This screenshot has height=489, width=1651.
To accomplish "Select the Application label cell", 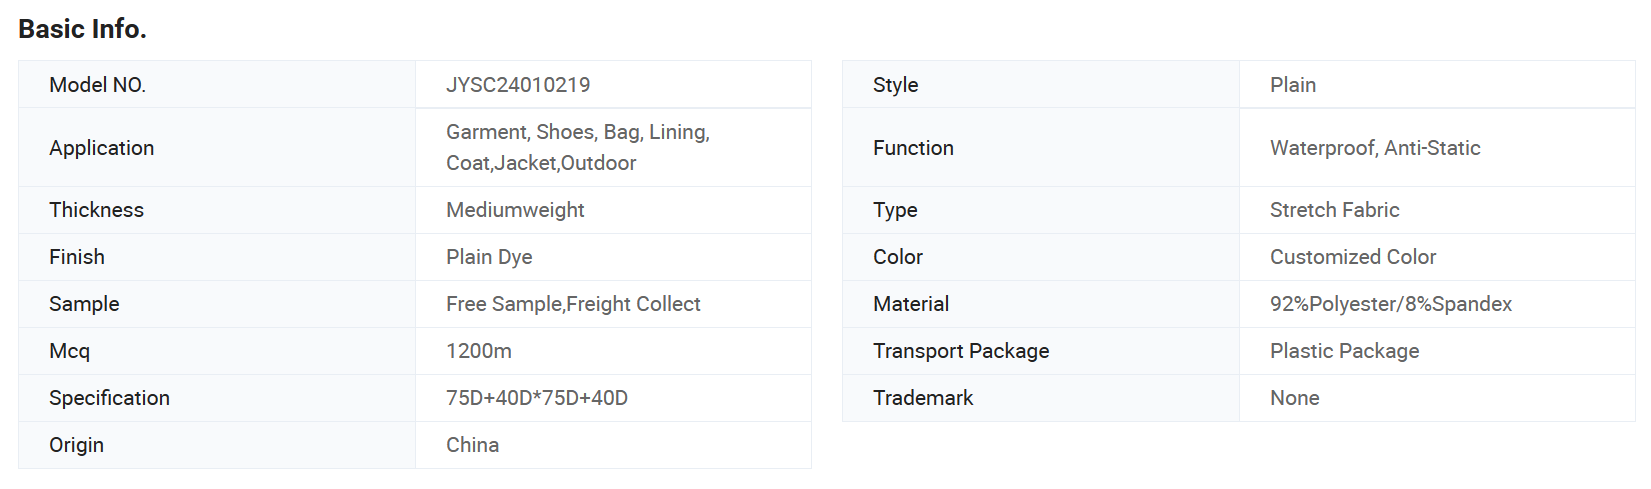I will [x=217, y=148].
